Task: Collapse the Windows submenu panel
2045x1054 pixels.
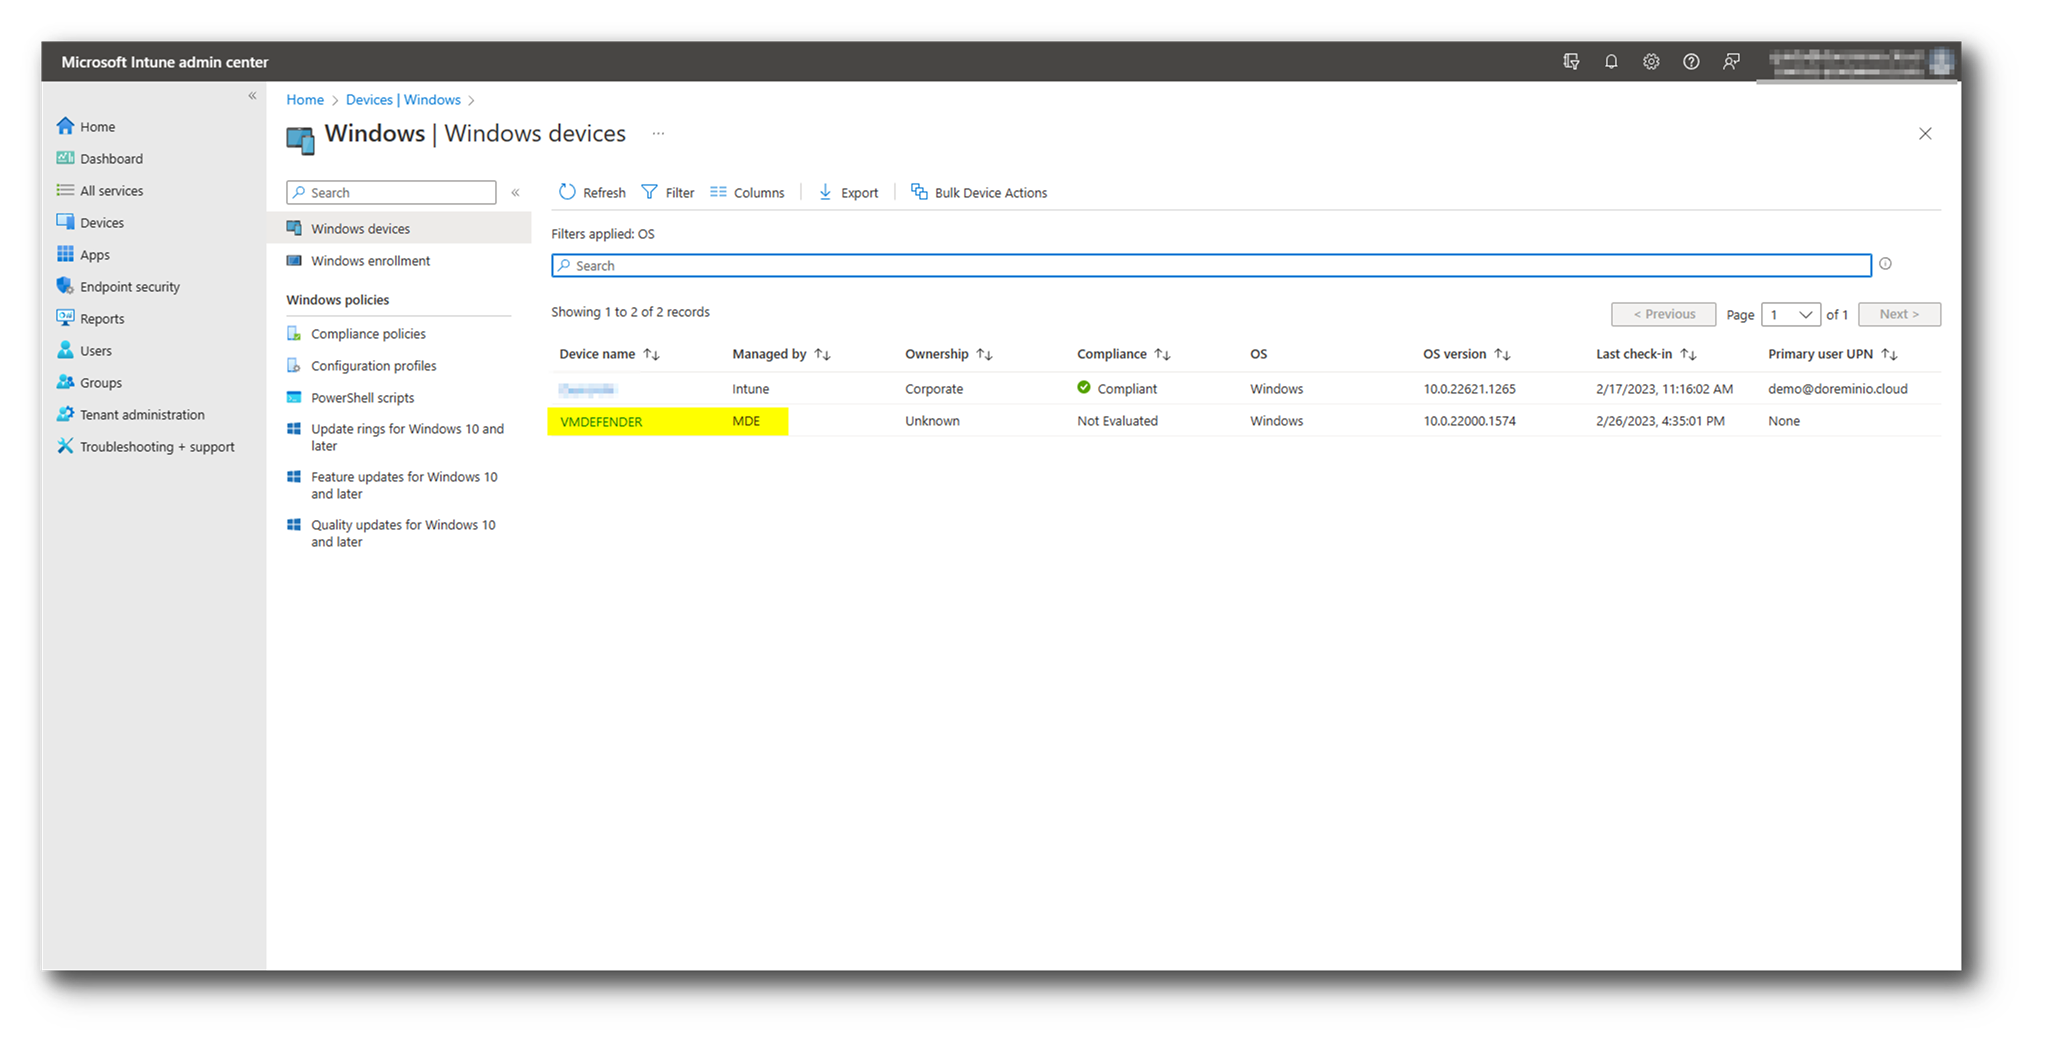Action: [515, 193]
